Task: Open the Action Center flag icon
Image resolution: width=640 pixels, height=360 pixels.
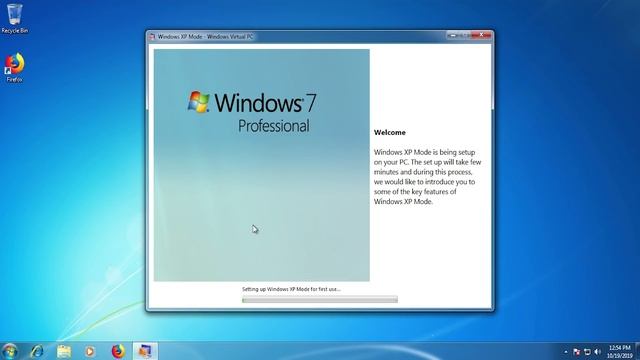Action: pyautogui.click(x=576, y=352)
